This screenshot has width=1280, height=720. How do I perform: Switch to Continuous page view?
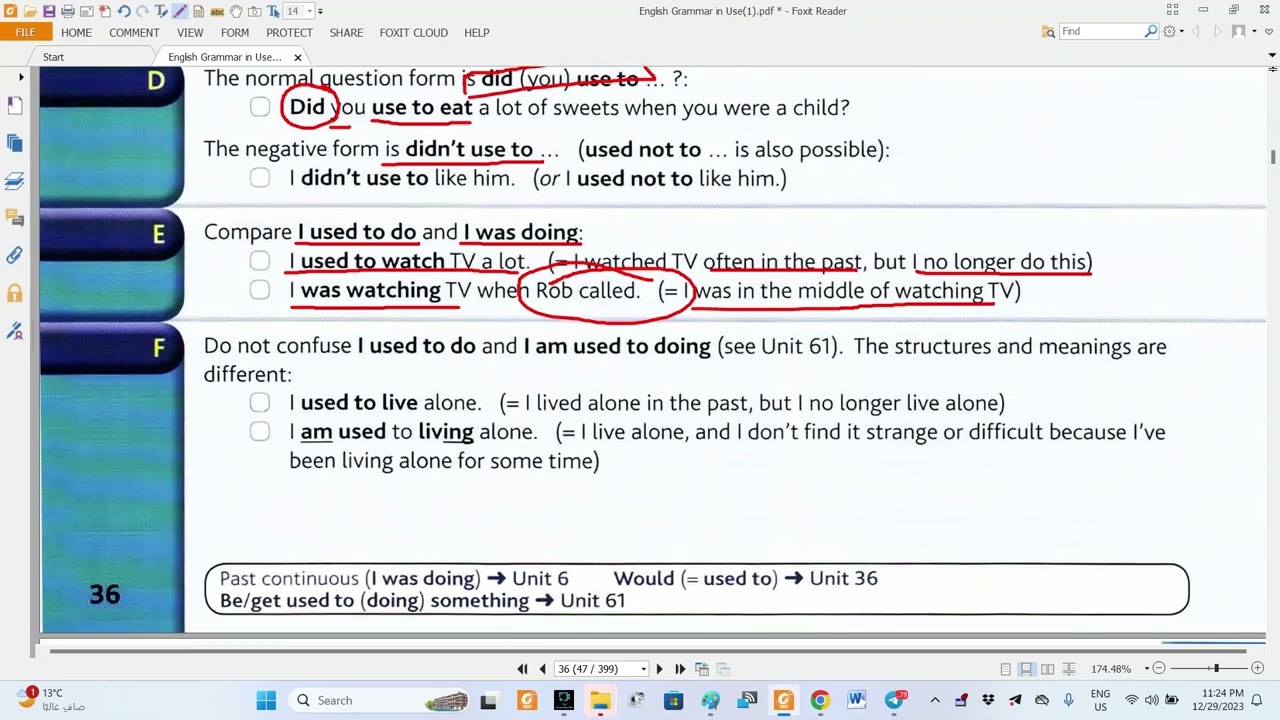coord(1026,668)
